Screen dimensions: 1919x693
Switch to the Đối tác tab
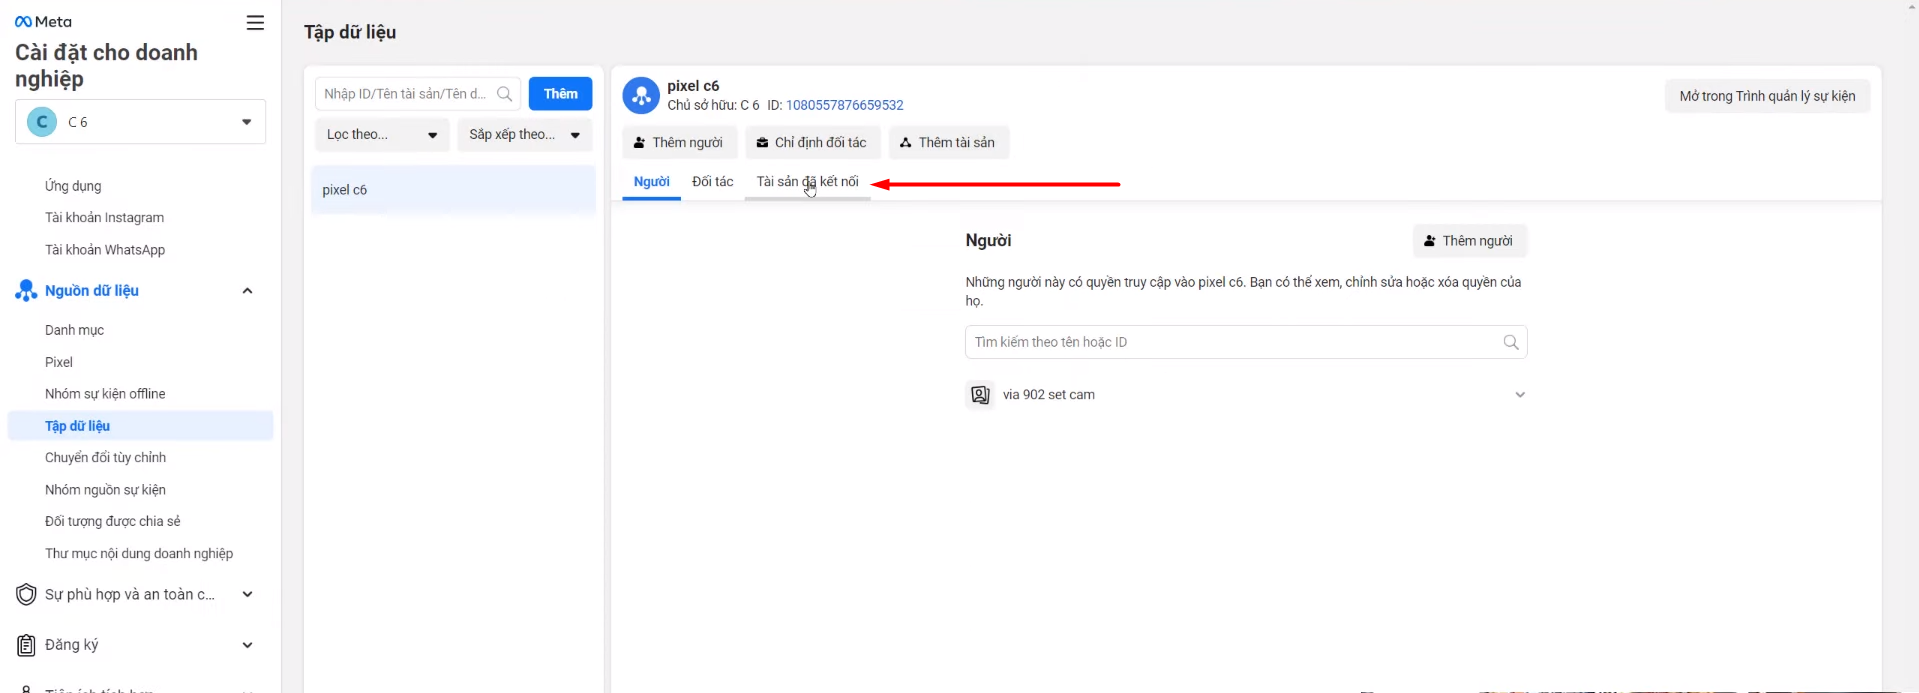tap(712, 182)
